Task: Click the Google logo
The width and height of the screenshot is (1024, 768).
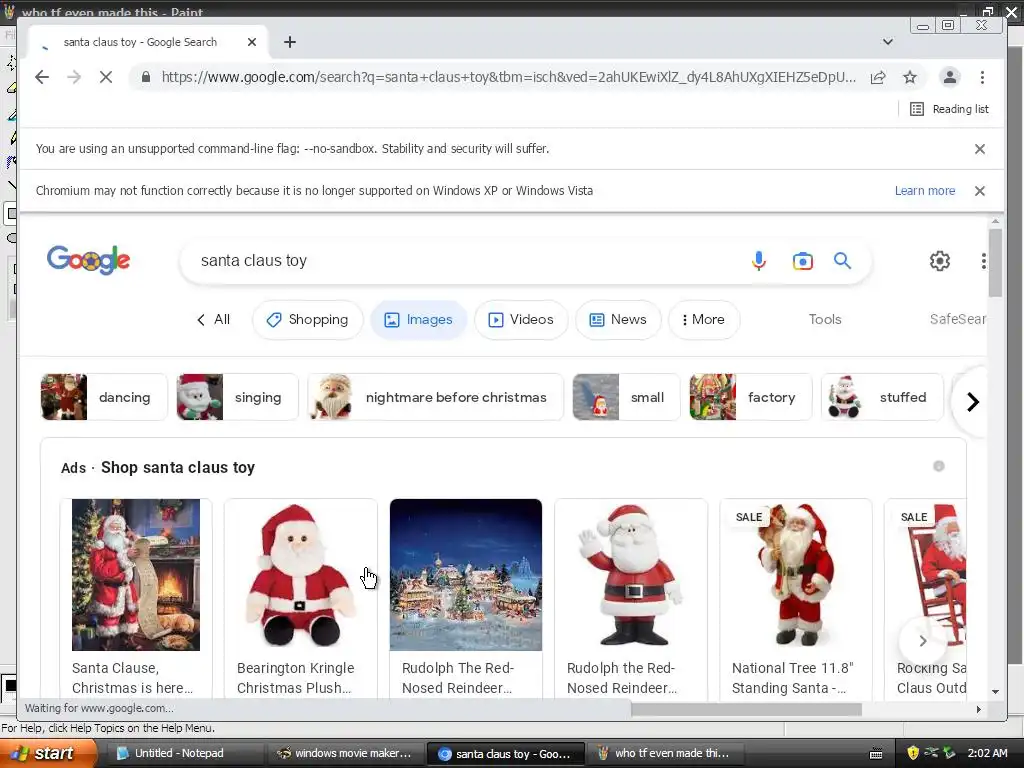Action: click(x=88, y=260)
